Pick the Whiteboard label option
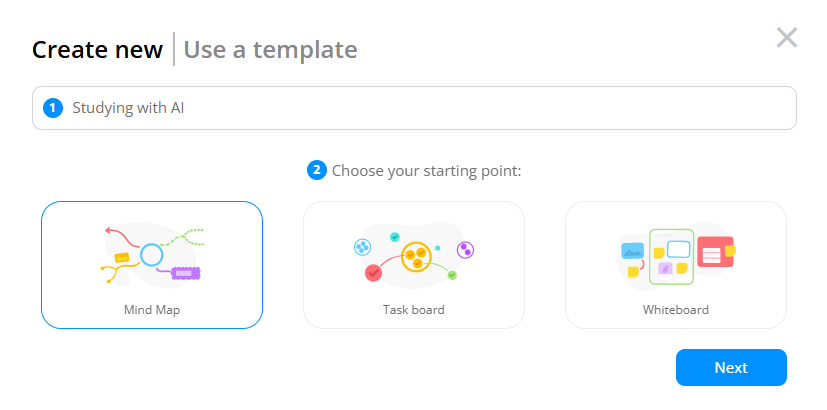 pyautogui.click(x=676, y=310)
